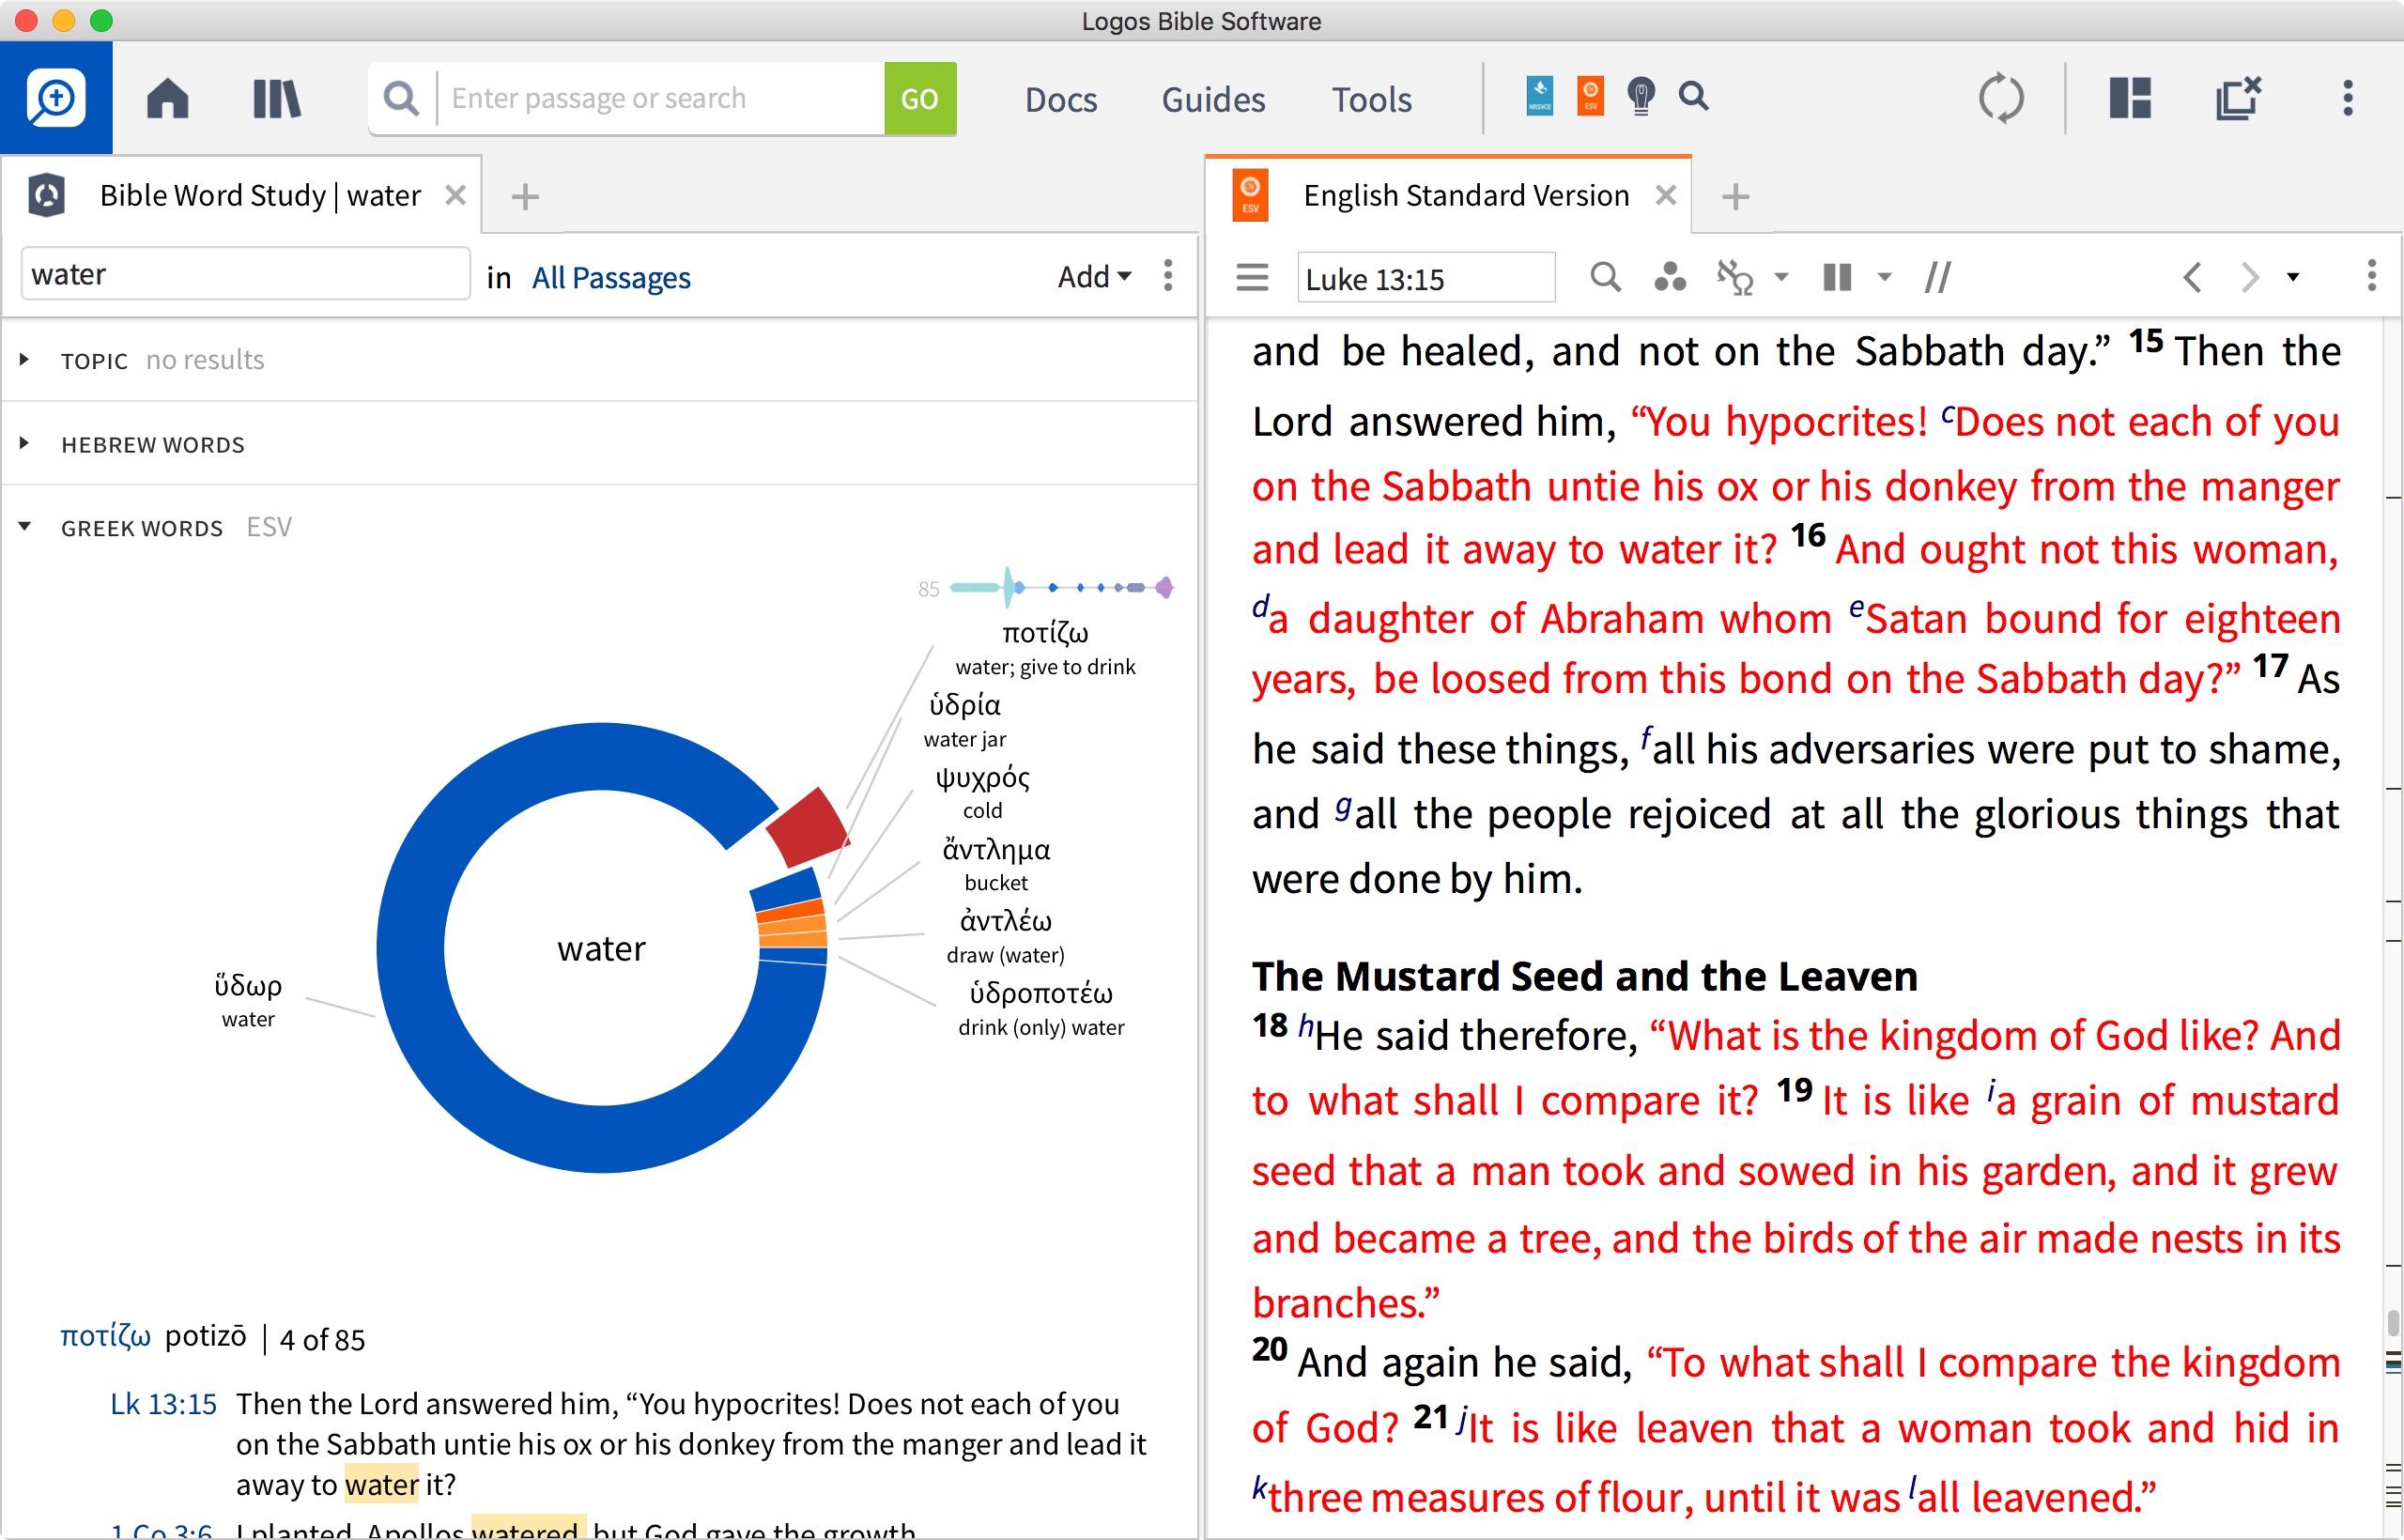The width and height of the screenshot is (2404, 1540).
Task: Collapse the GREEK WORDS section
Action: (x=24, y=526)
